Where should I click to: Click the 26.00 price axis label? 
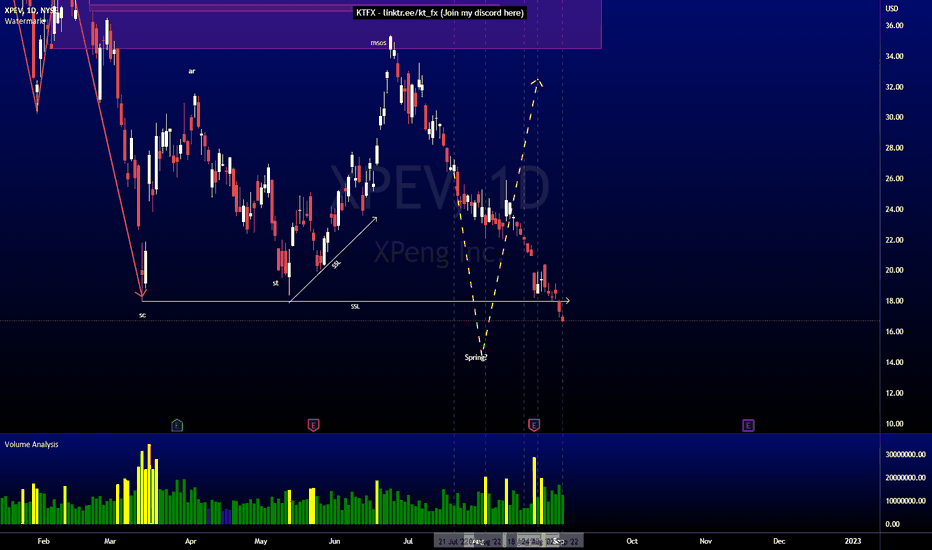pos(894,178)
